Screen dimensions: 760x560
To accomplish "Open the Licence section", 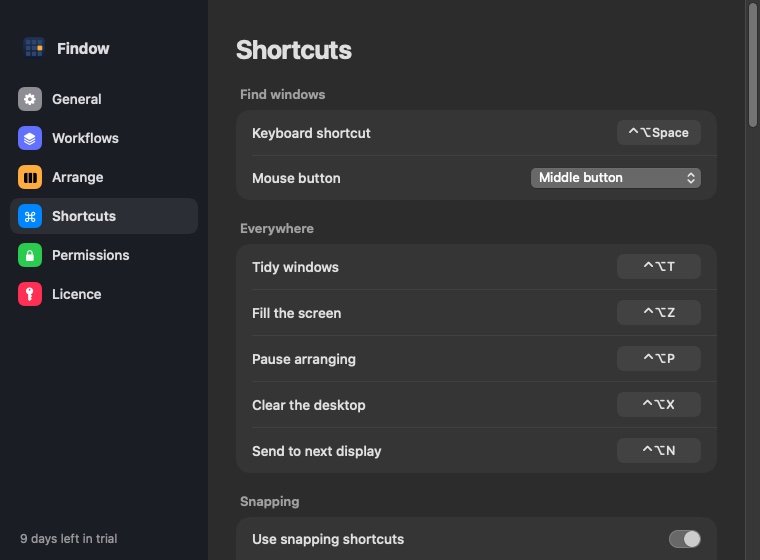I will point(104,294).
